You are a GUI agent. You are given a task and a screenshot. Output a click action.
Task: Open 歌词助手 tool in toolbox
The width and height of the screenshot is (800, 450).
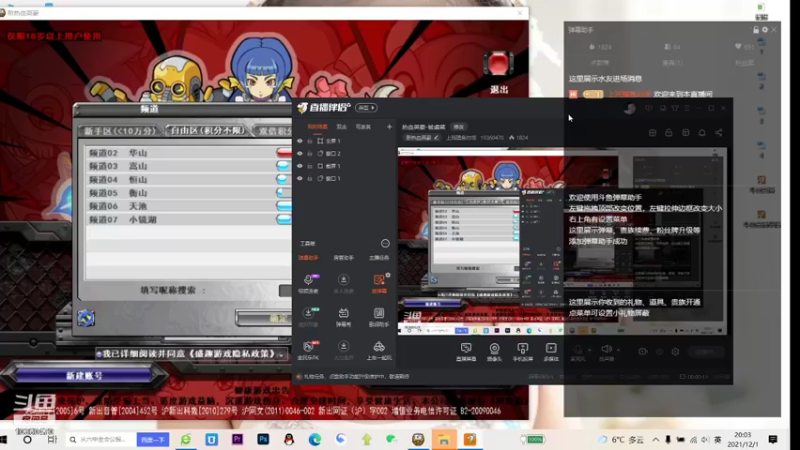point(379,317)
